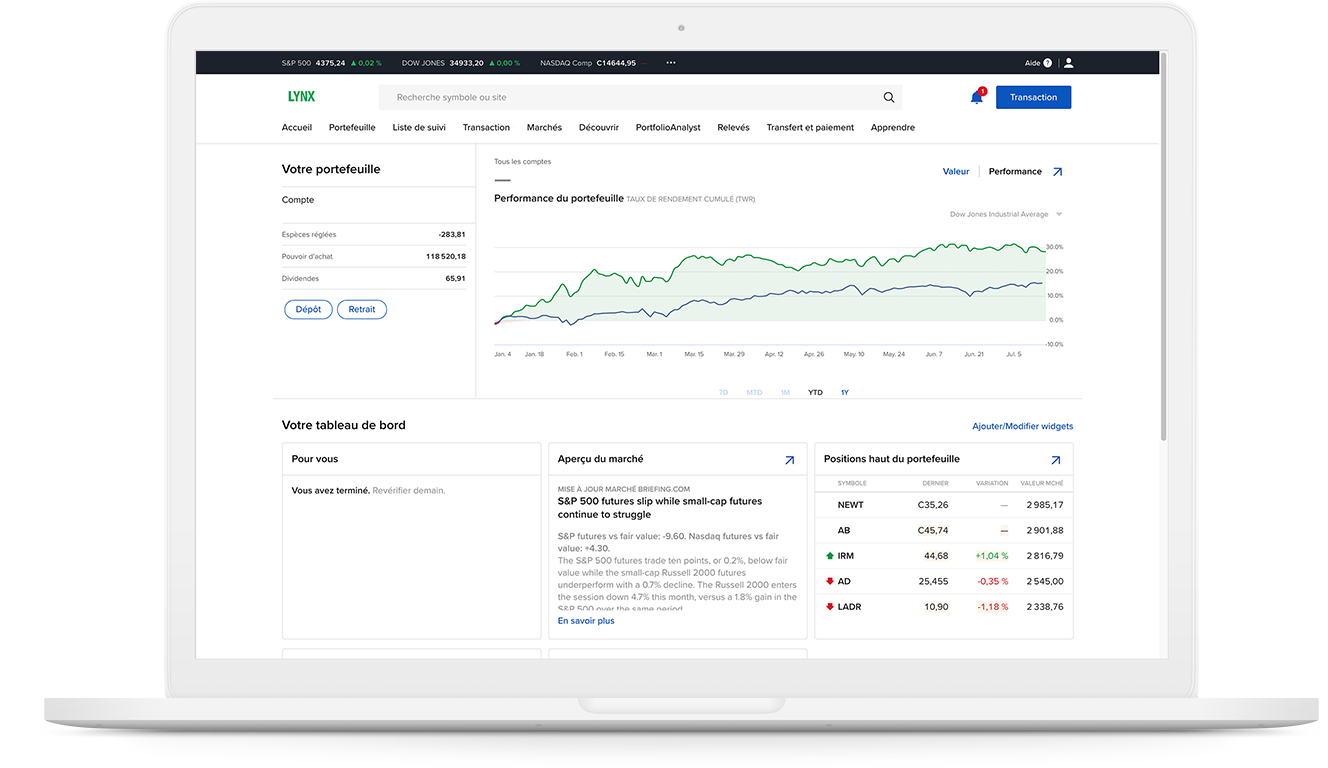Click the red down arrow beside AD
Viewport: 1328px width, 768px height.
pos(829,581)
